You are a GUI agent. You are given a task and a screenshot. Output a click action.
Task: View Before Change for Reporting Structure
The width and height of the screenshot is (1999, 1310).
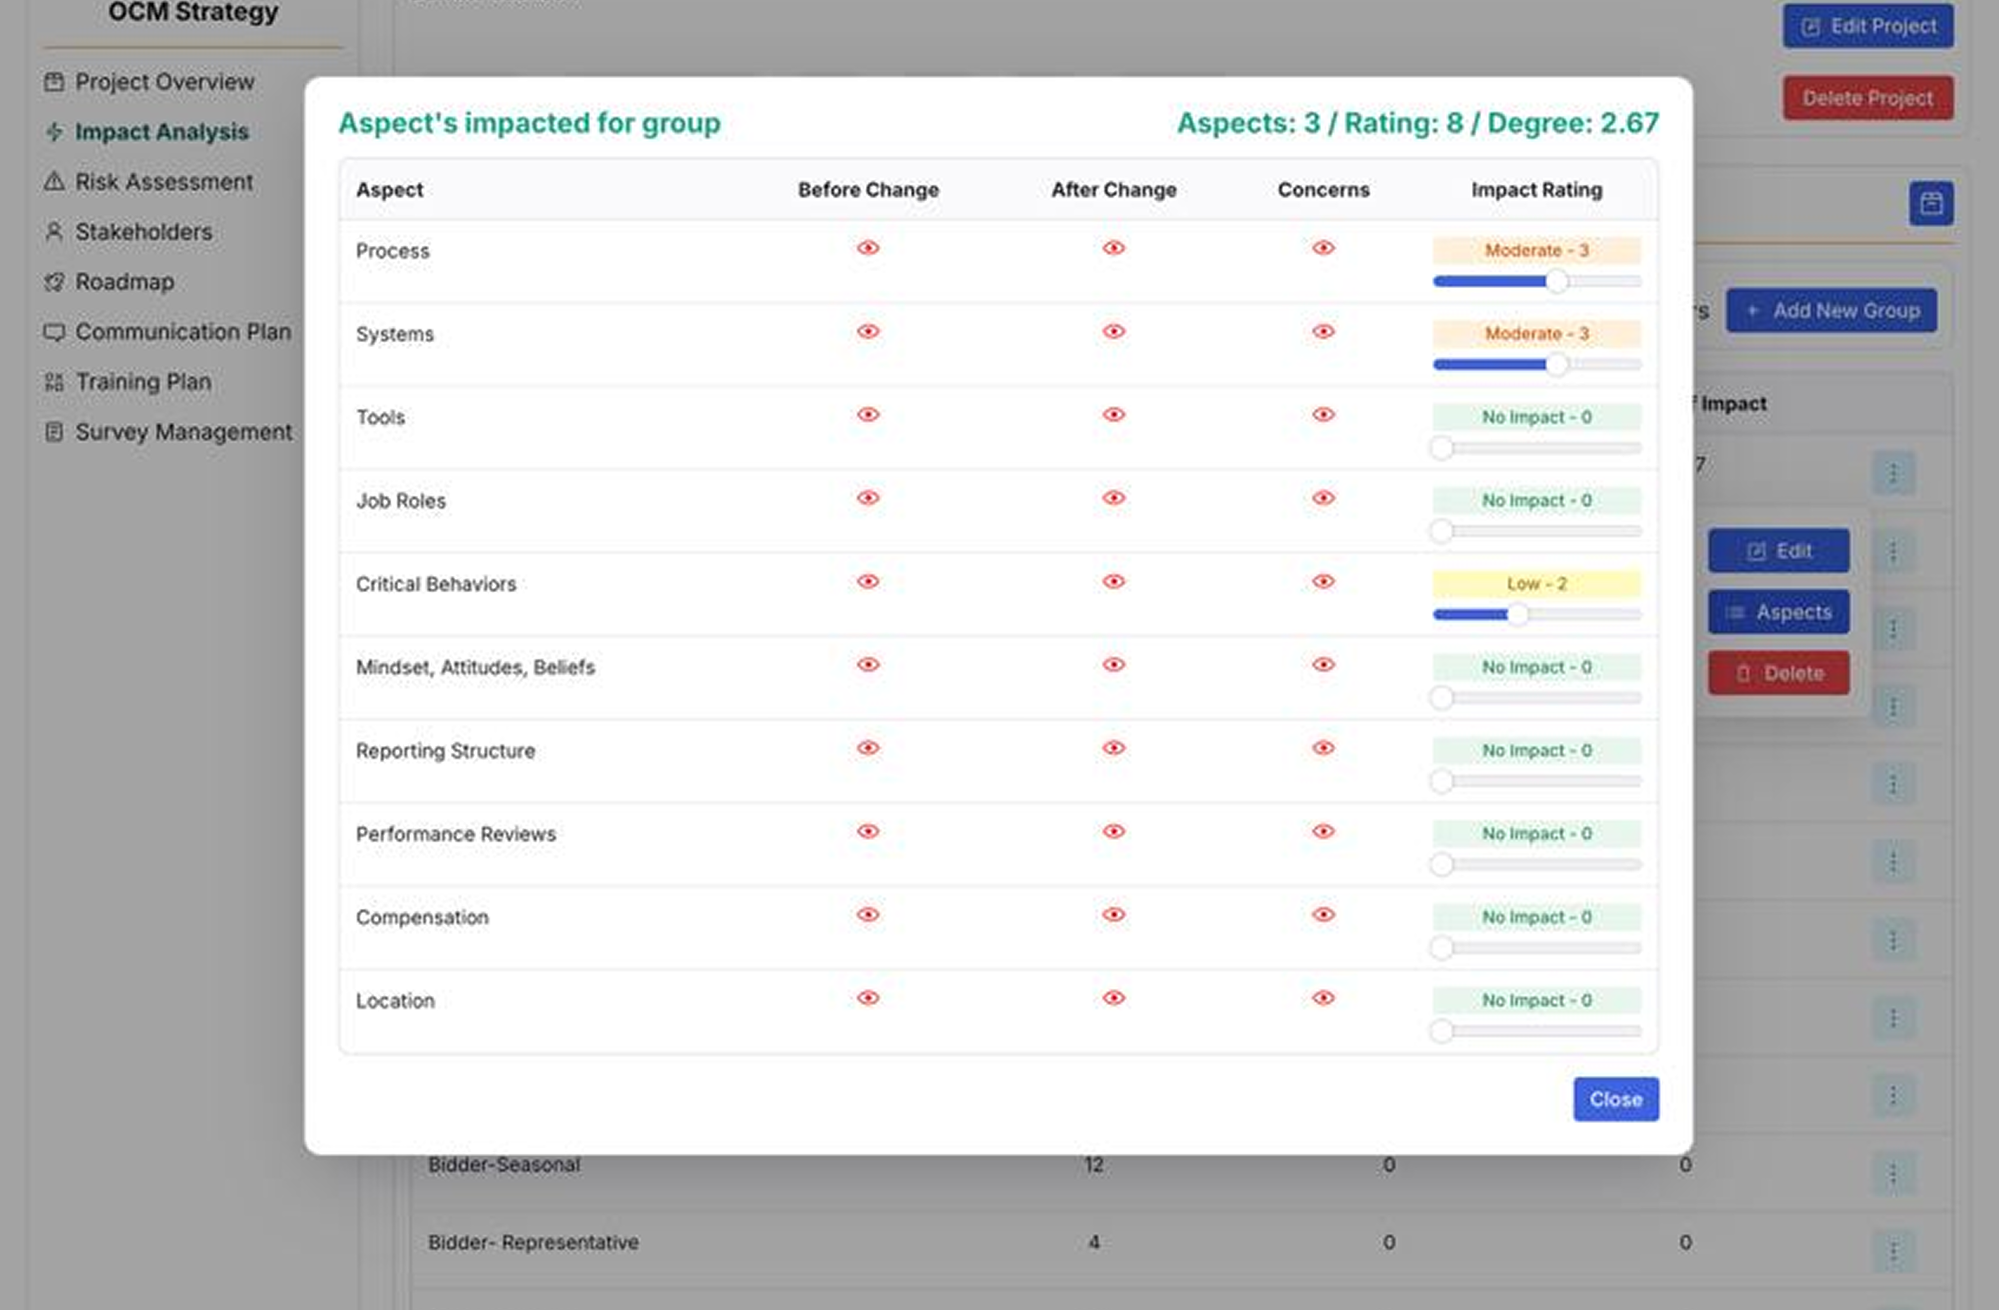(868, 748)
